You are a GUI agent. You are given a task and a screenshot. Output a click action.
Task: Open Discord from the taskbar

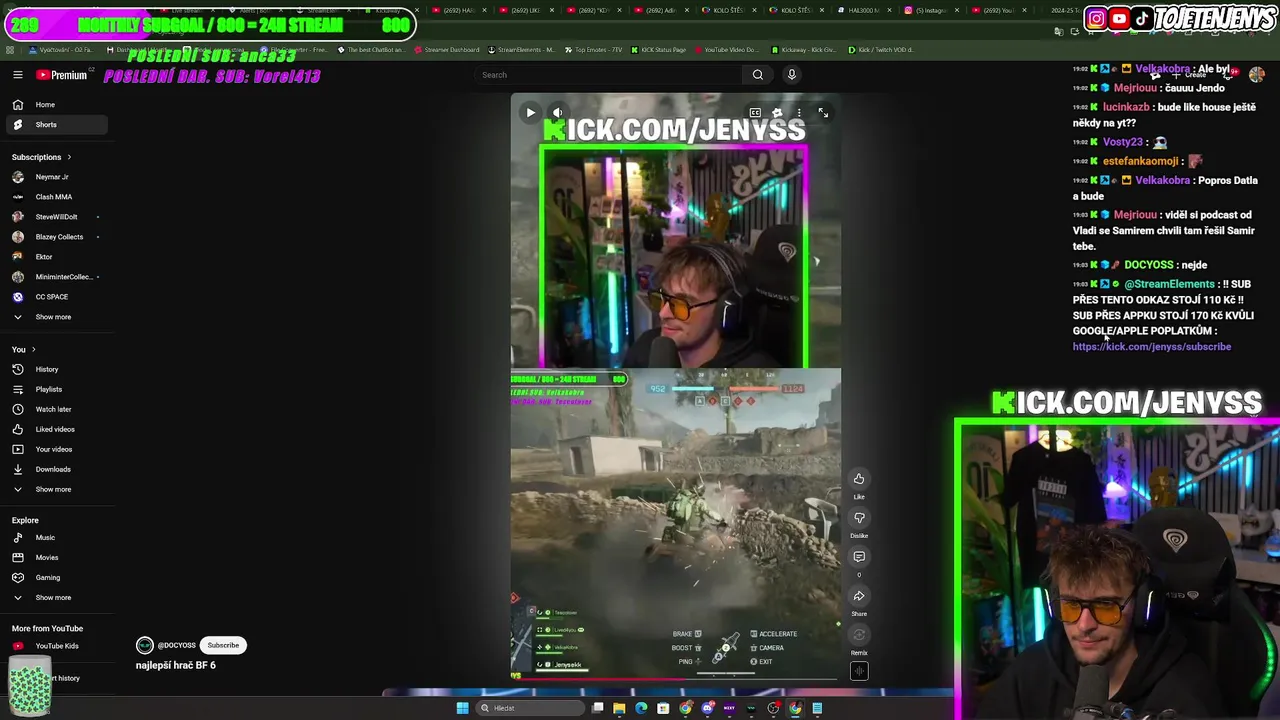pos(707,708)
